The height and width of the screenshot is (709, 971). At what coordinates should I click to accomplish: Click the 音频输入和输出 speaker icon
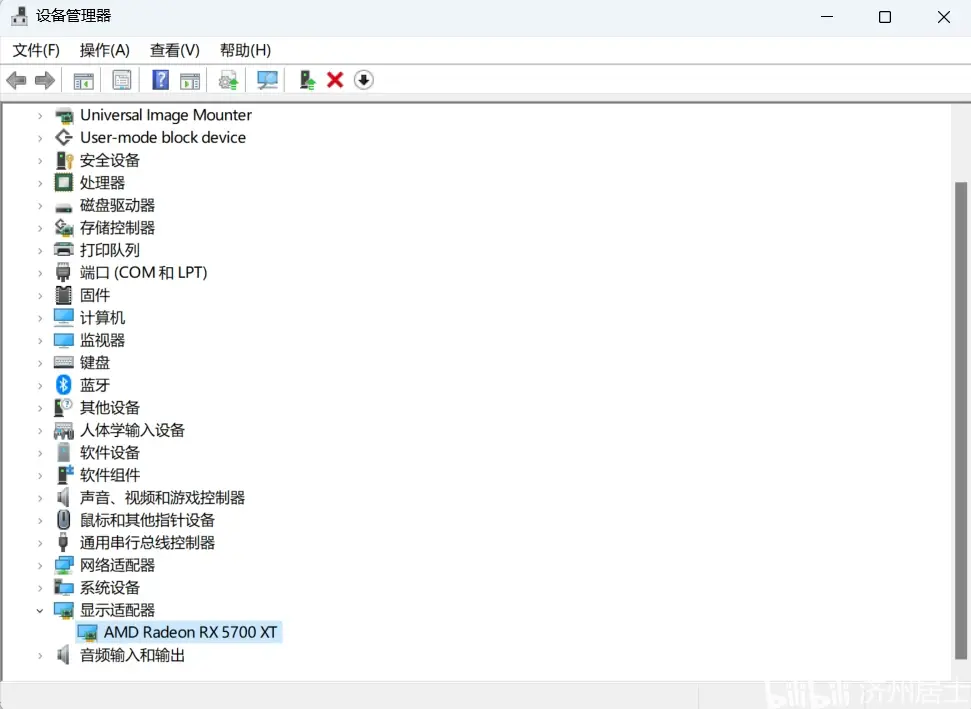63,655
